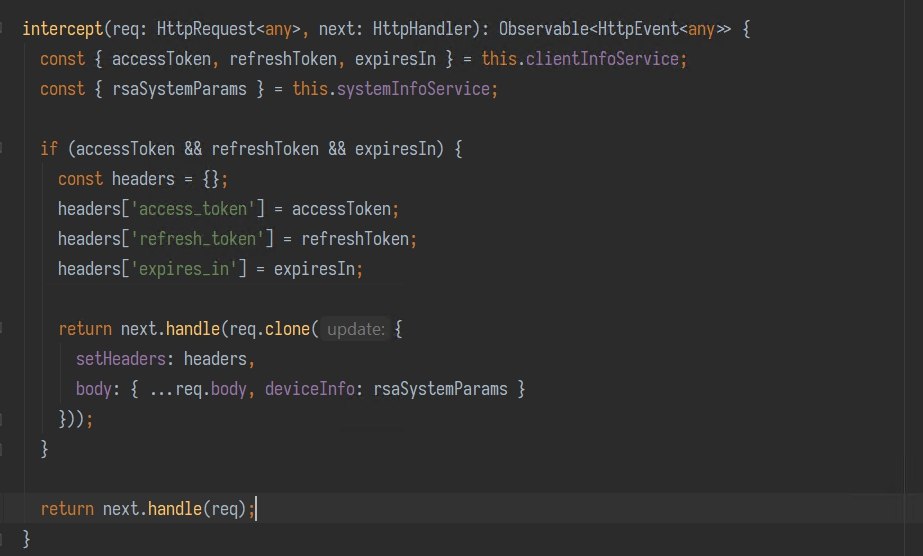The image size is (923, 556).
Task: Click "handle" in the final return line
Action: (x=175, y=509)
